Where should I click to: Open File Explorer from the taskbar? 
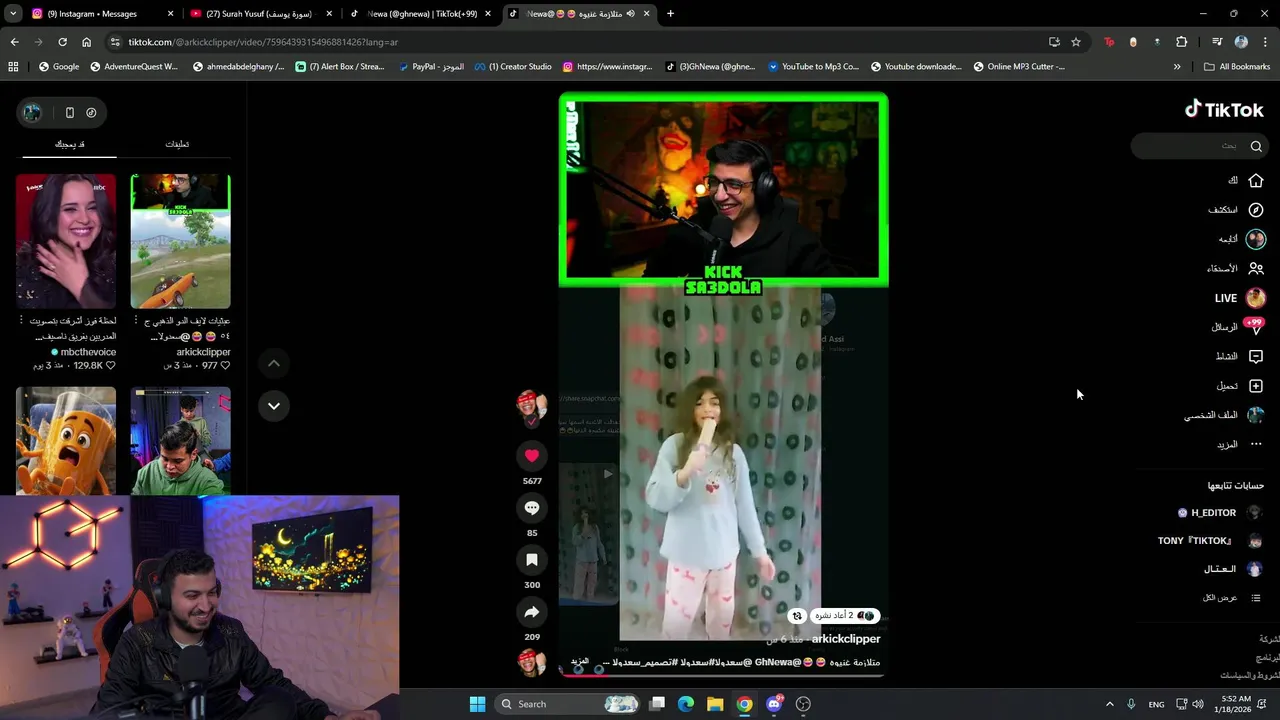(x=715, y=704)
